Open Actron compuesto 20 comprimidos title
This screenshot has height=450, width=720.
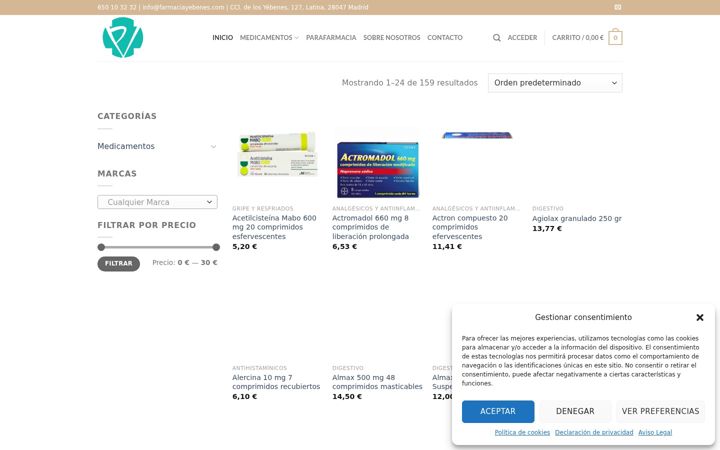[x=470, y=227]
